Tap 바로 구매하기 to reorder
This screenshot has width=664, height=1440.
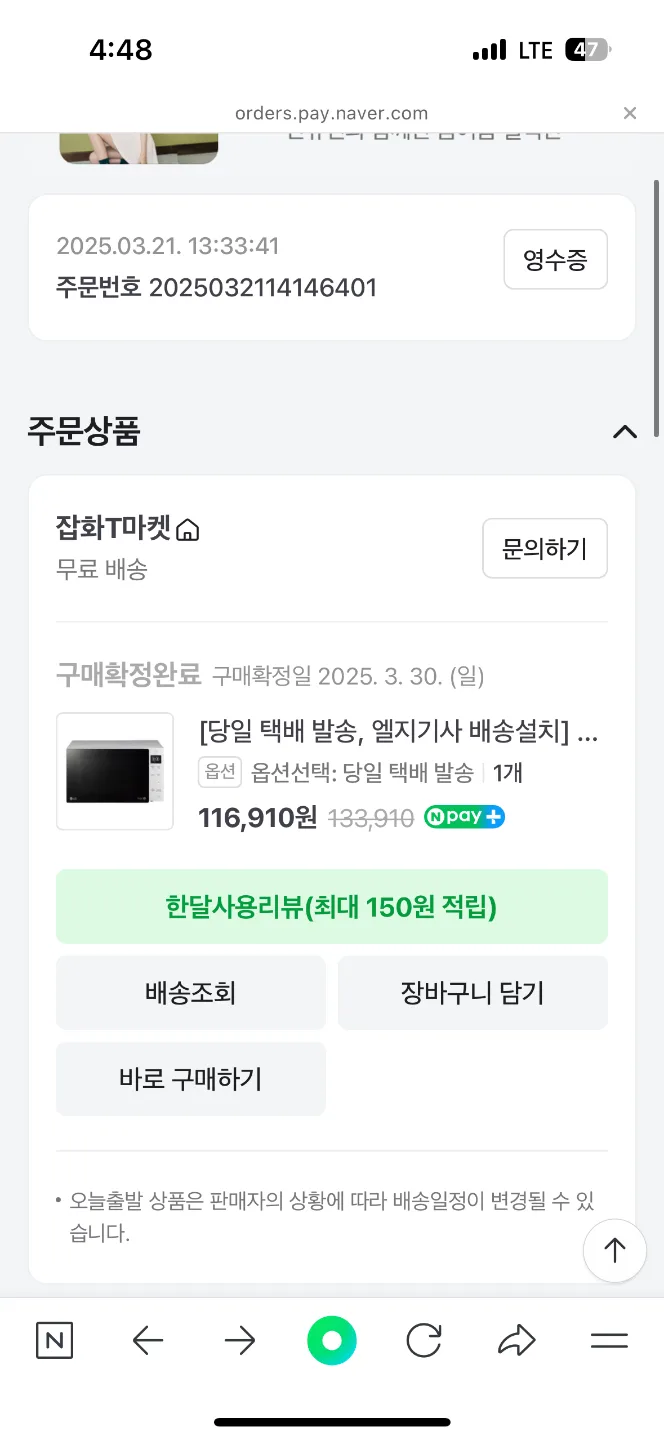tap(191, 1079)
